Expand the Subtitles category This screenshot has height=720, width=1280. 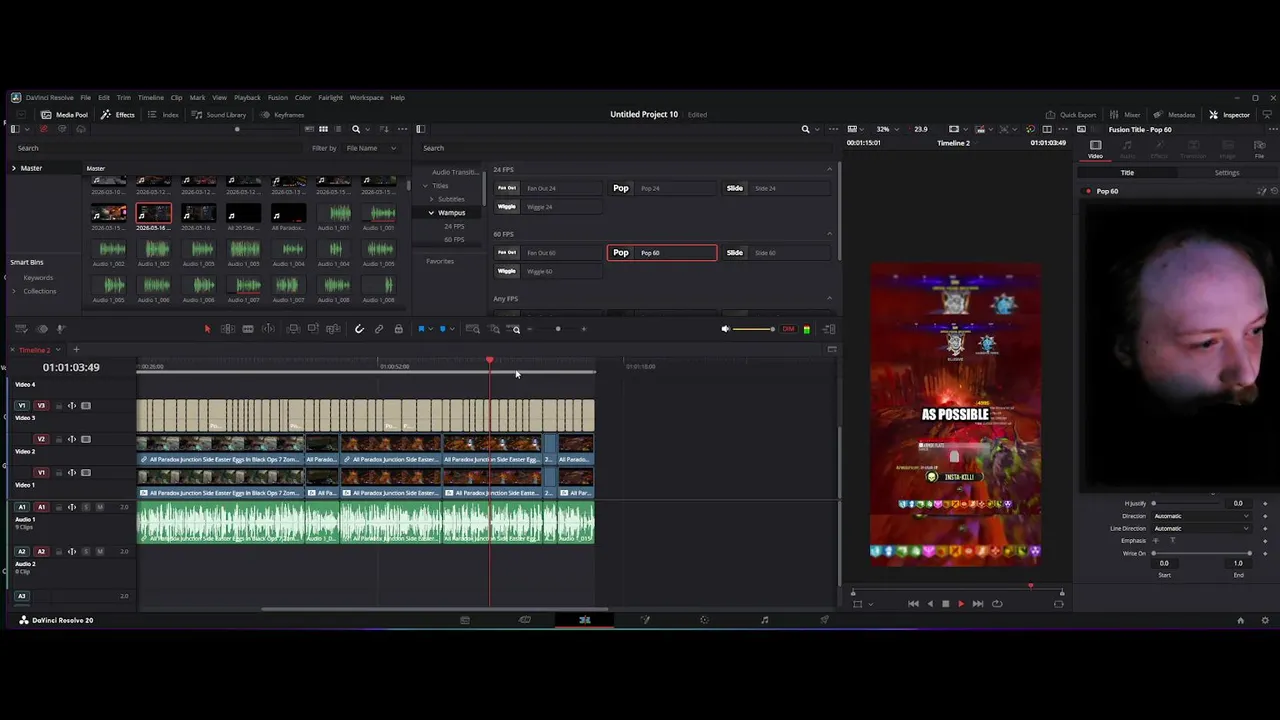coord(432,199)
